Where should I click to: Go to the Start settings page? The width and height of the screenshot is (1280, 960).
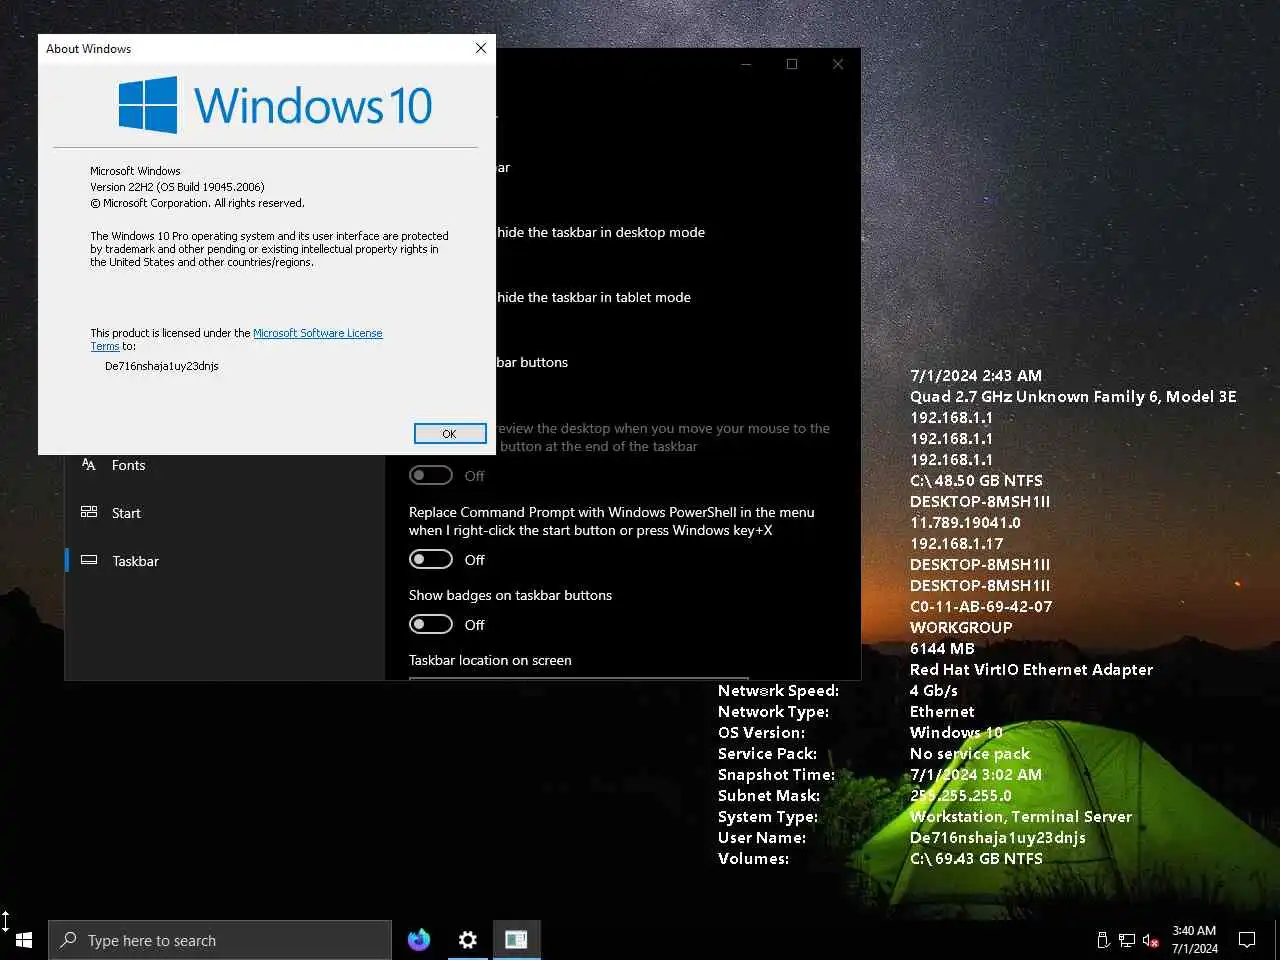click(x=225, y=513)
